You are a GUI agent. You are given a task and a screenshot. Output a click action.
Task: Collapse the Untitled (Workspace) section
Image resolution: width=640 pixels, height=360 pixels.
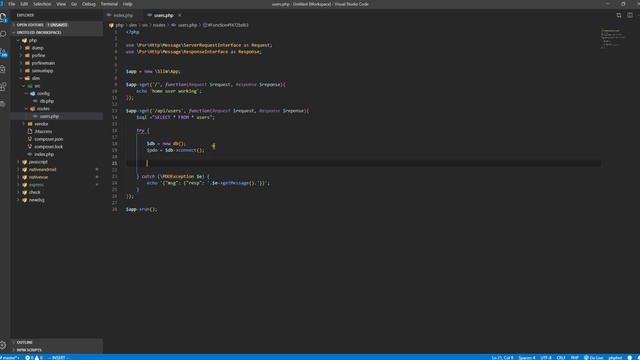(x=57, y=32)
